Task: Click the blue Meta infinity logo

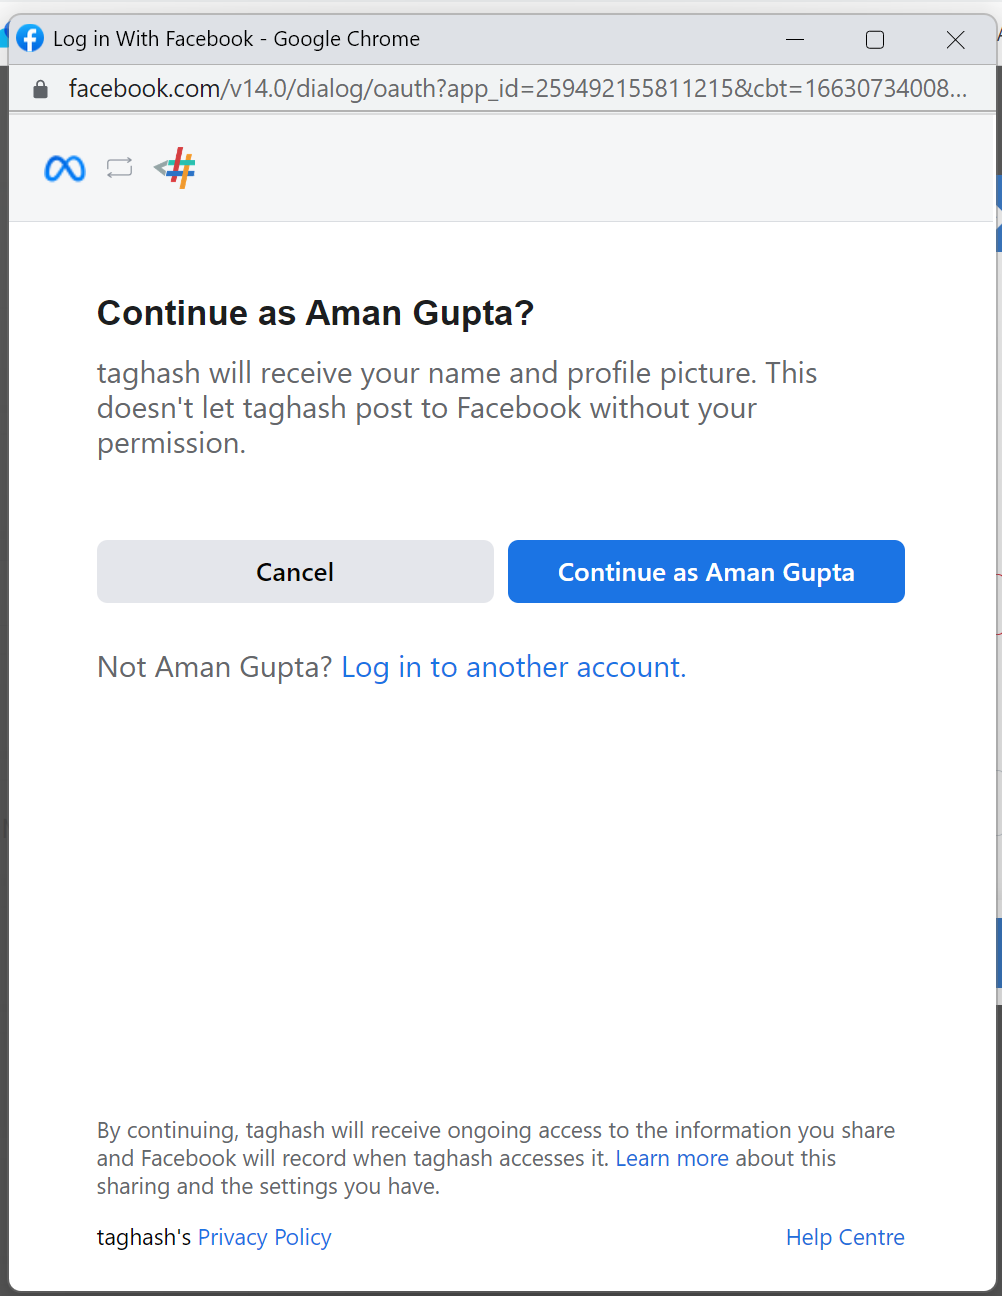Action: [65, 168]
